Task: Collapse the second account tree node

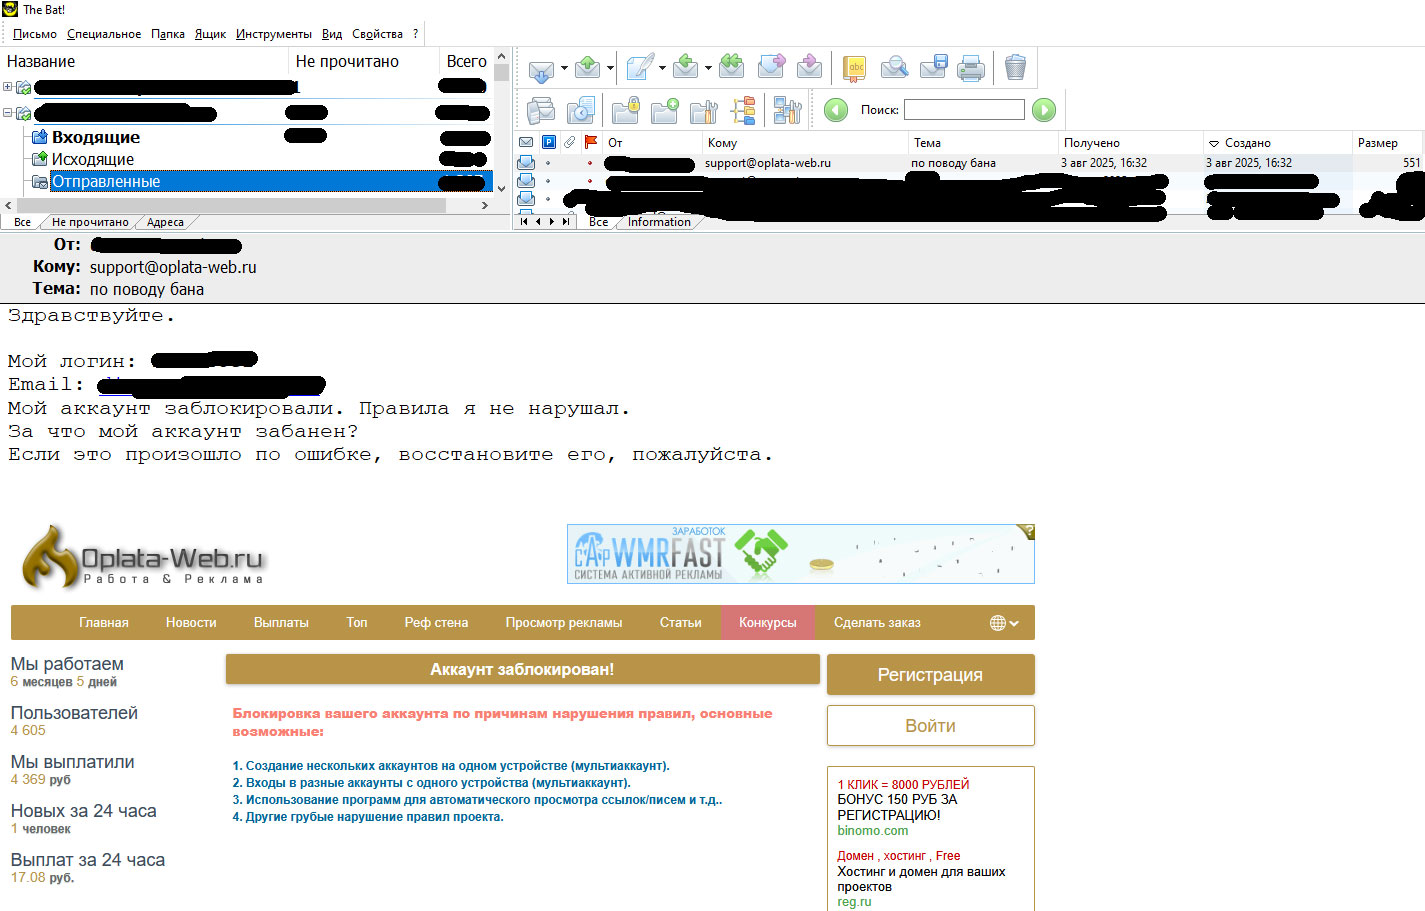Action: (8, 113)
